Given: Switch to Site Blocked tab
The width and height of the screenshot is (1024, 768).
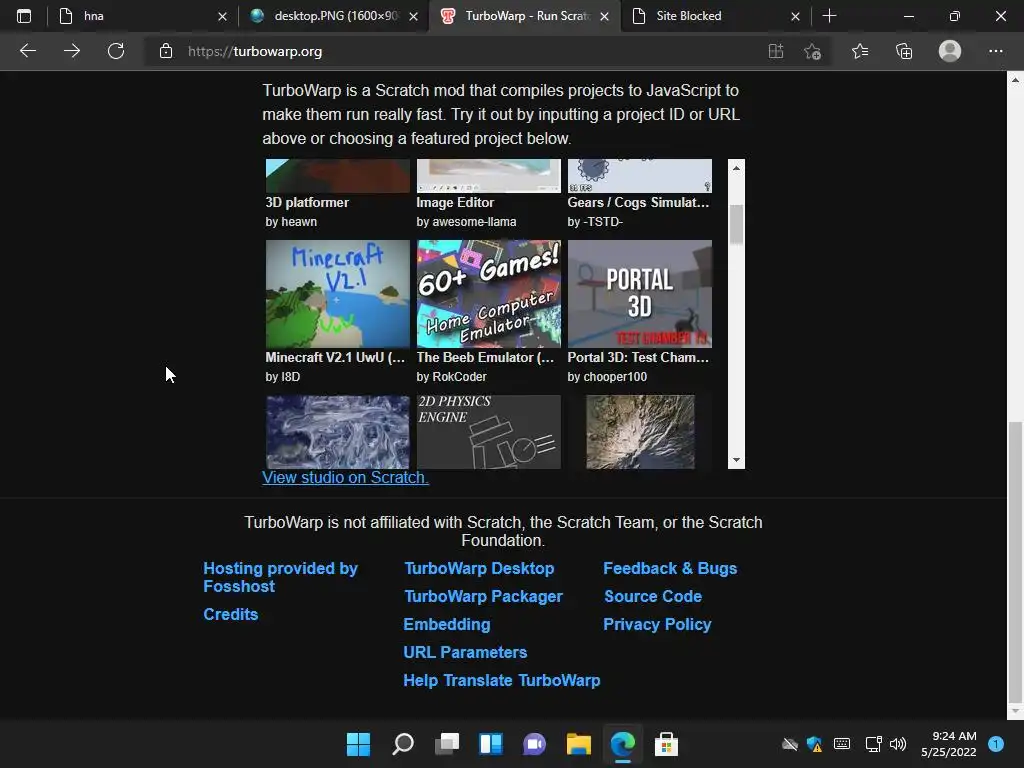Looking at the screenshot, I should pyautogui.click(x=705, y=16).
